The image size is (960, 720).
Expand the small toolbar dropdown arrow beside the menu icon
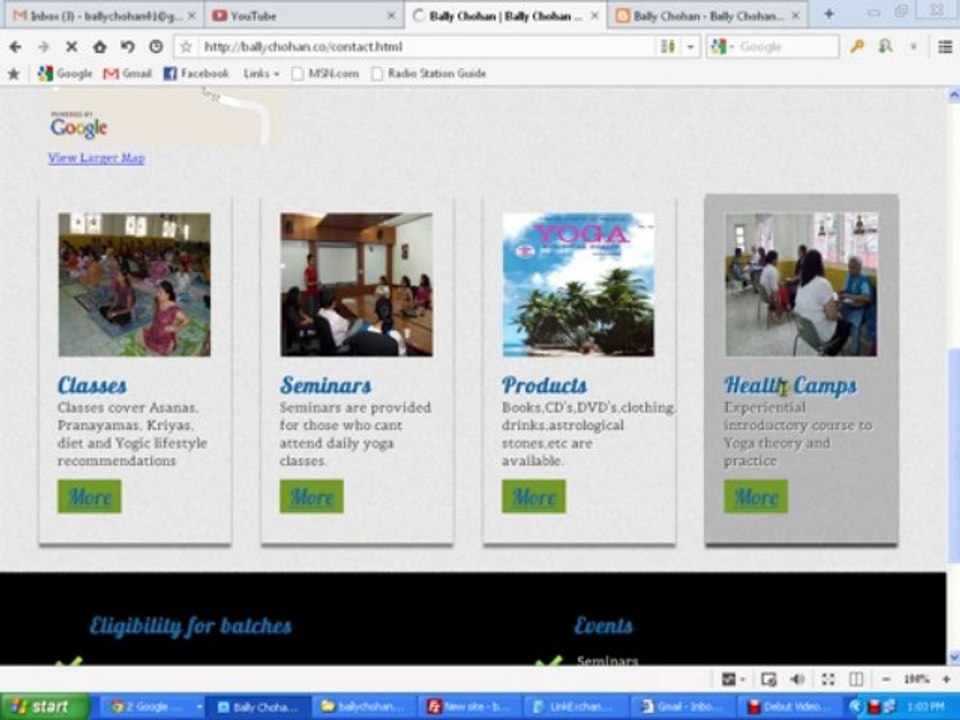pyautogui.click(x=913, y=47)
